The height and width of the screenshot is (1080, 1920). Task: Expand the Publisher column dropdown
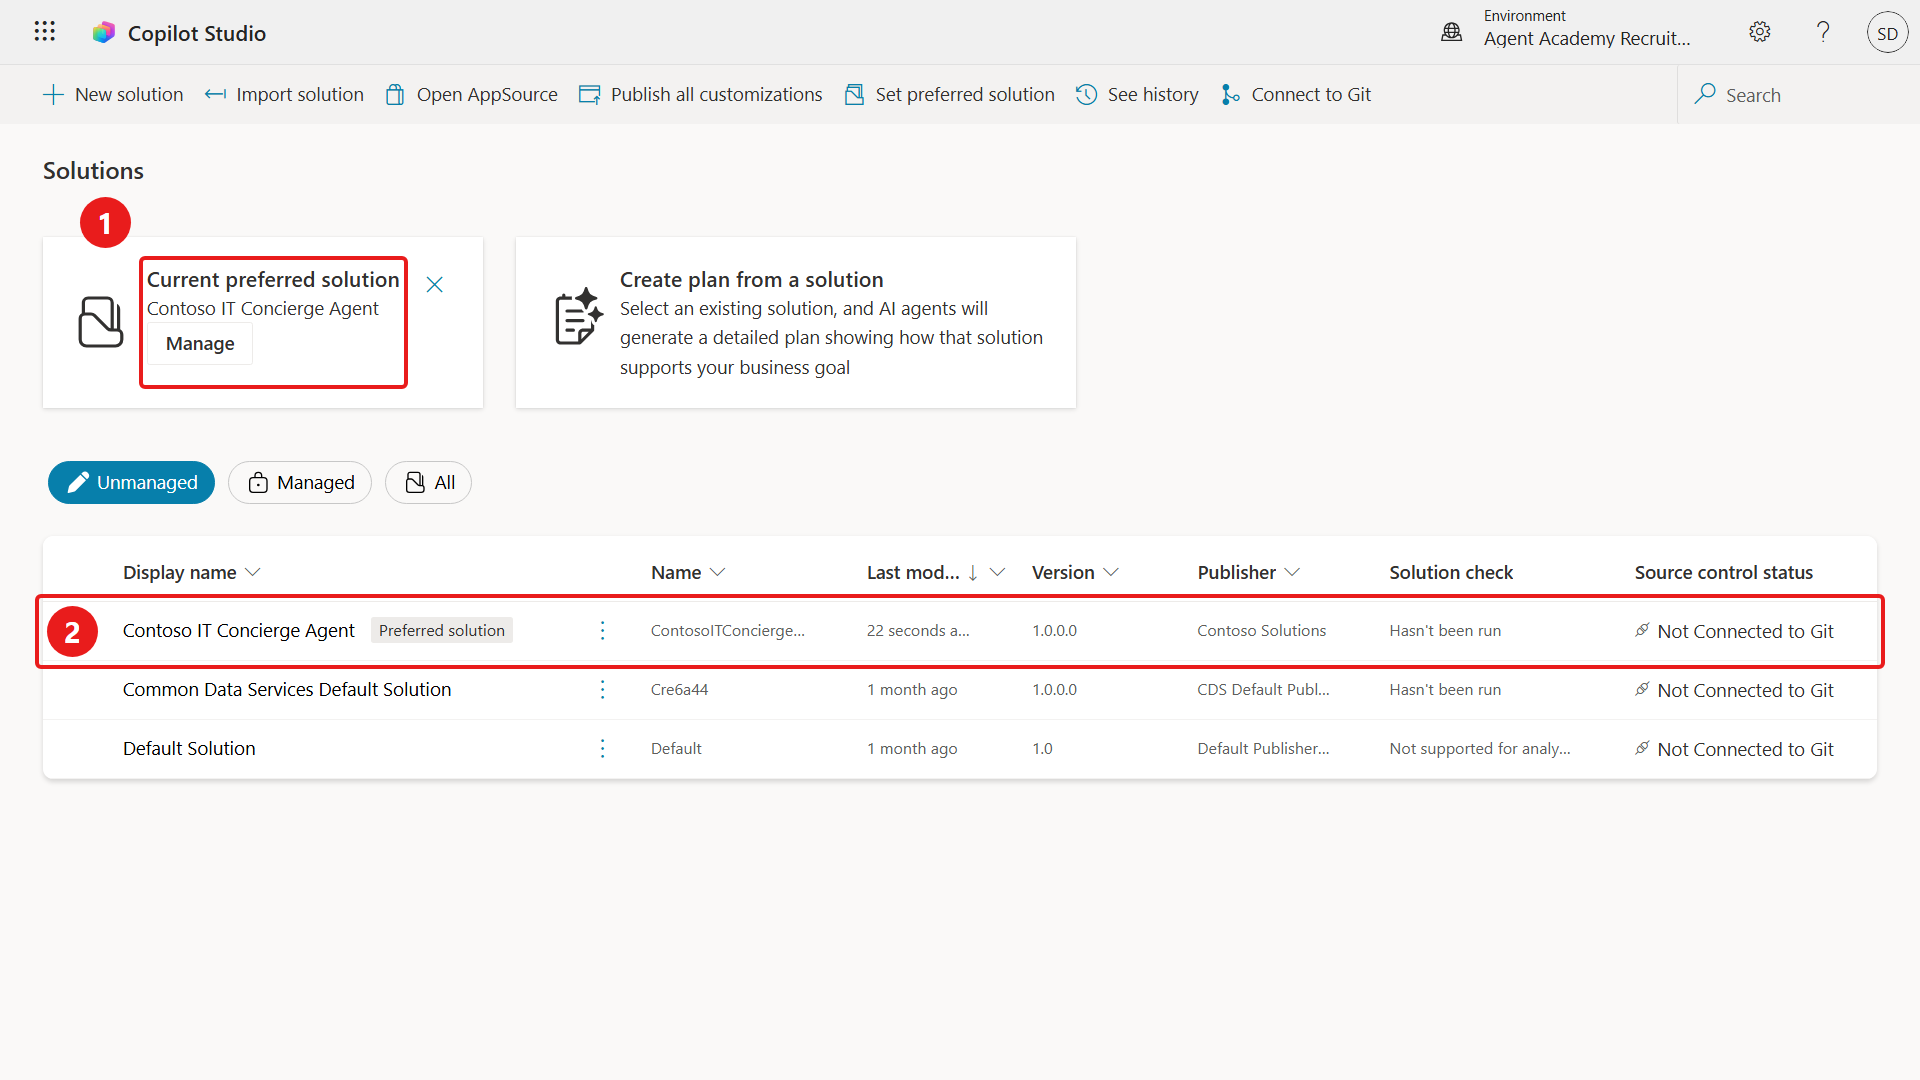point(1292,572)
